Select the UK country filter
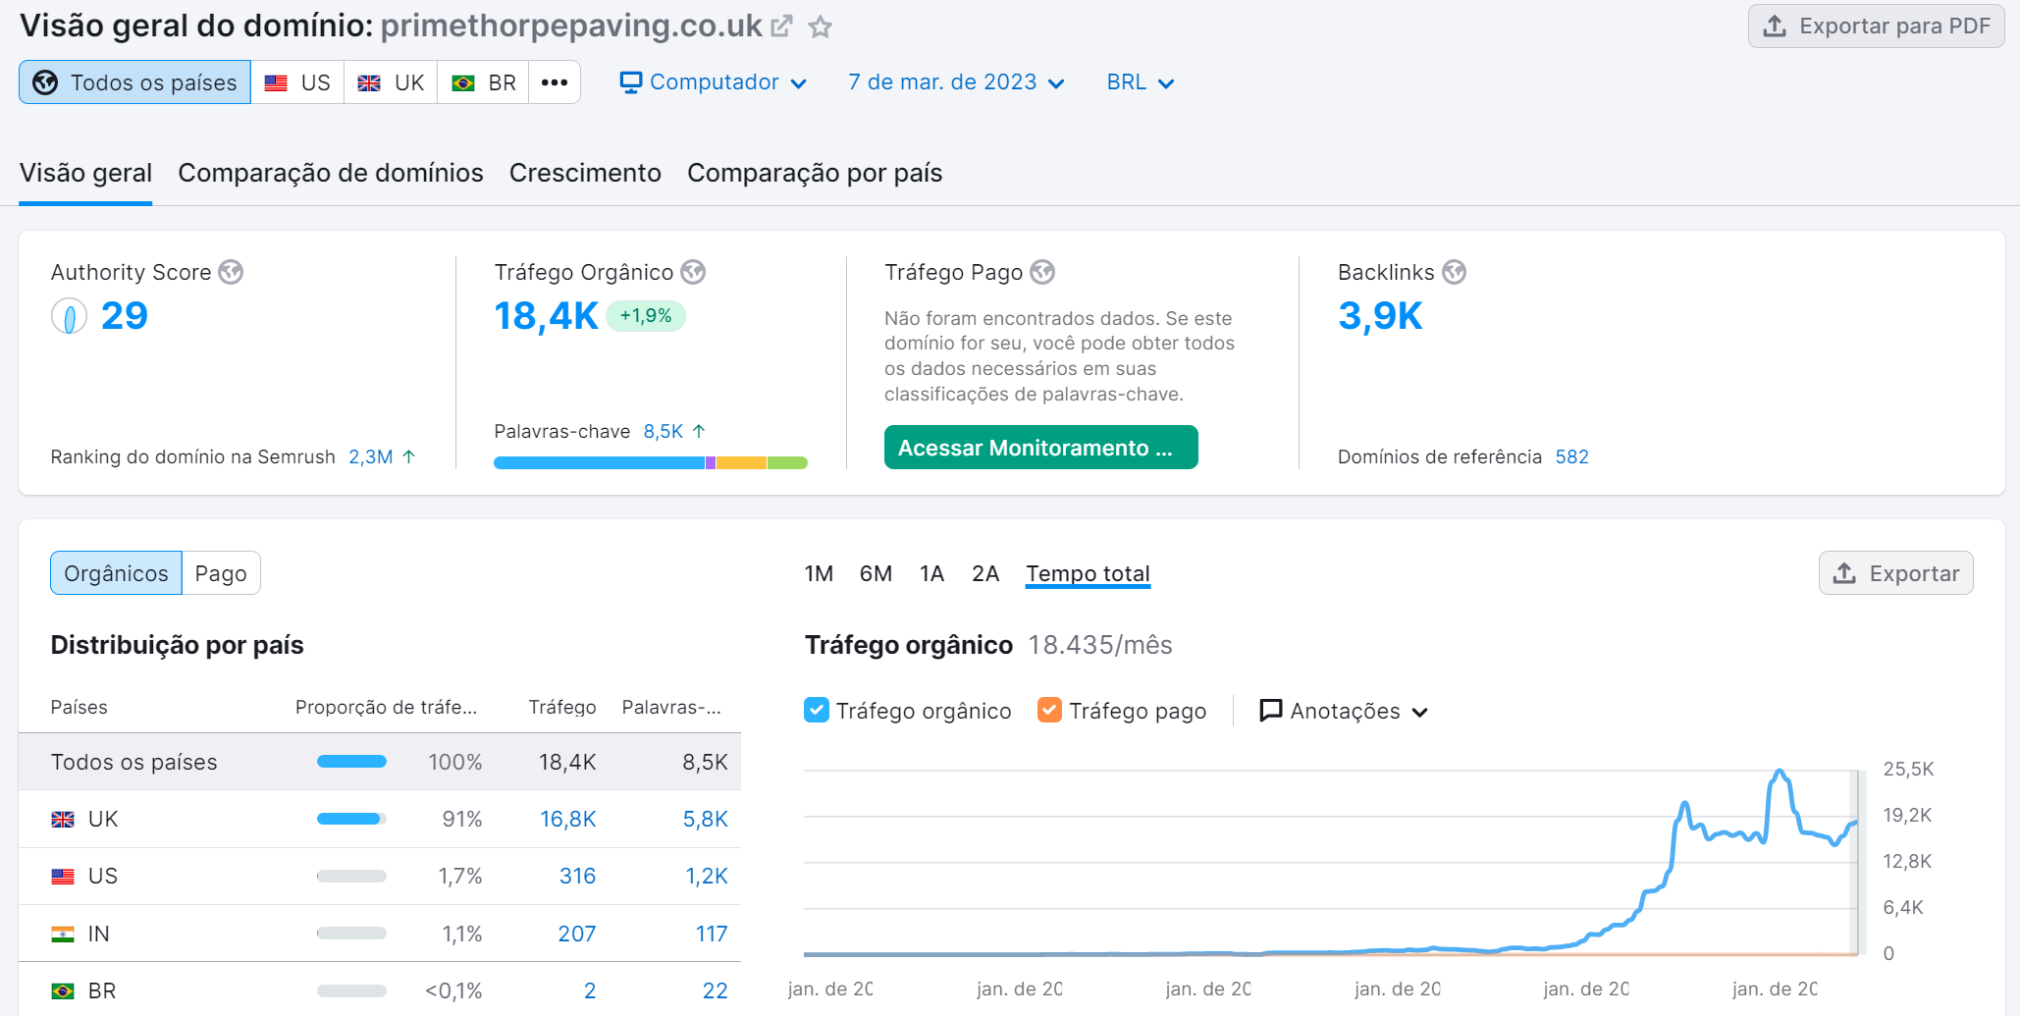2020x1016 pixels. [391, 82]
